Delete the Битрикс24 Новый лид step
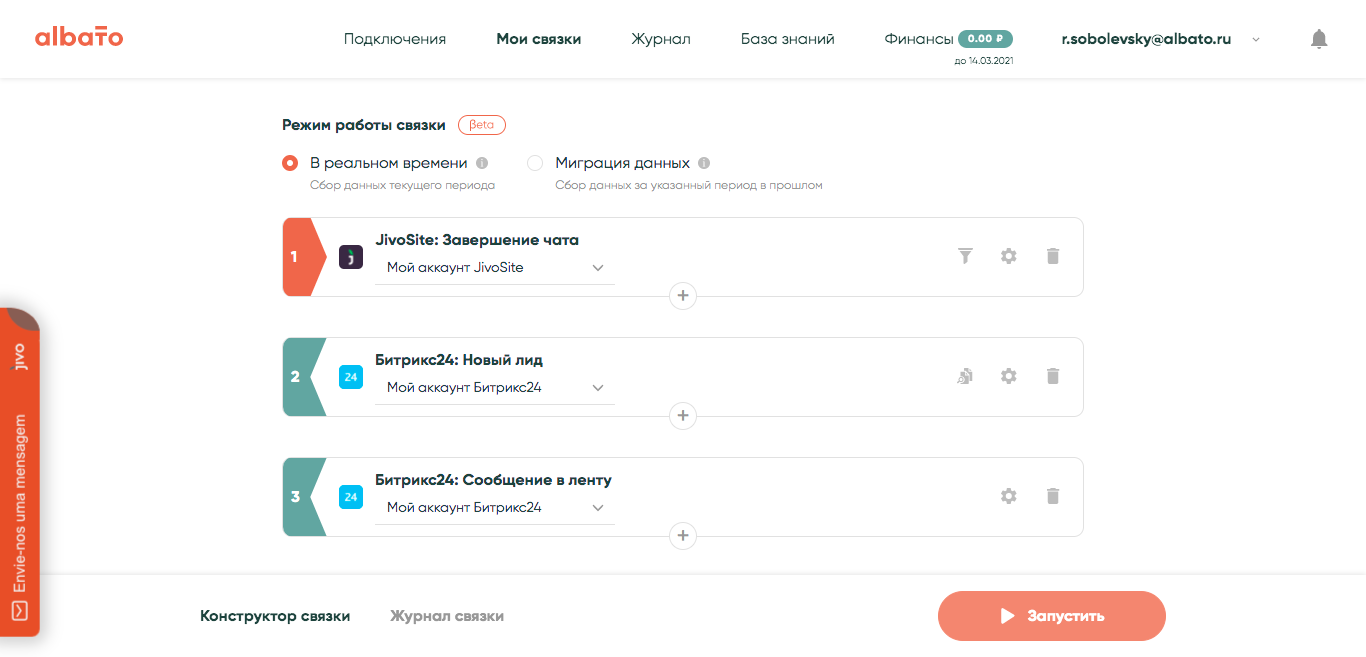This screenshot has height=657, width=1366. [x=1052, y=376]
